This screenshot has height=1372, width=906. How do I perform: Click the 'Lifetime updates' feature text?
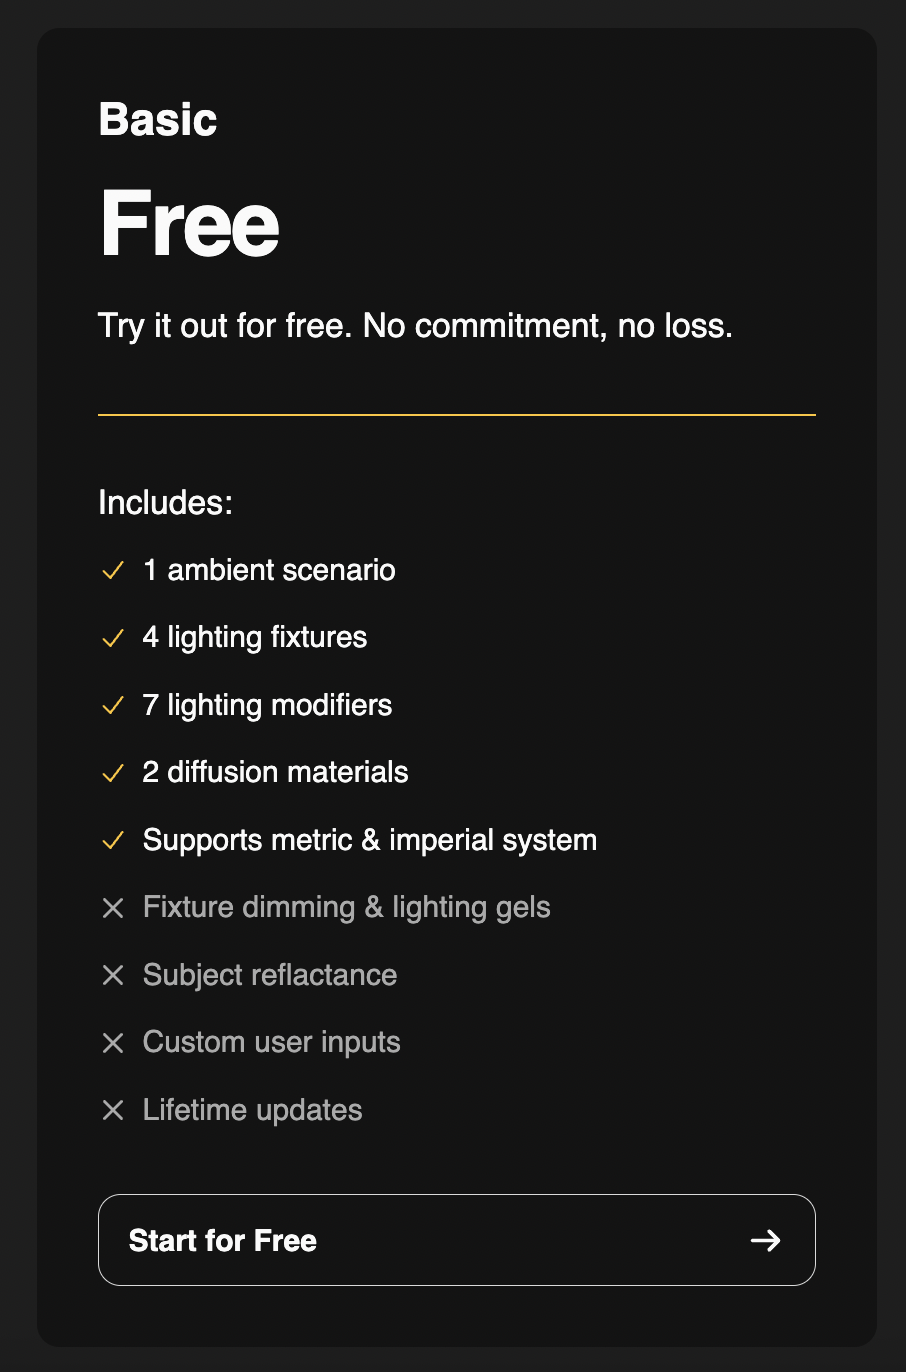point(252,1110)
